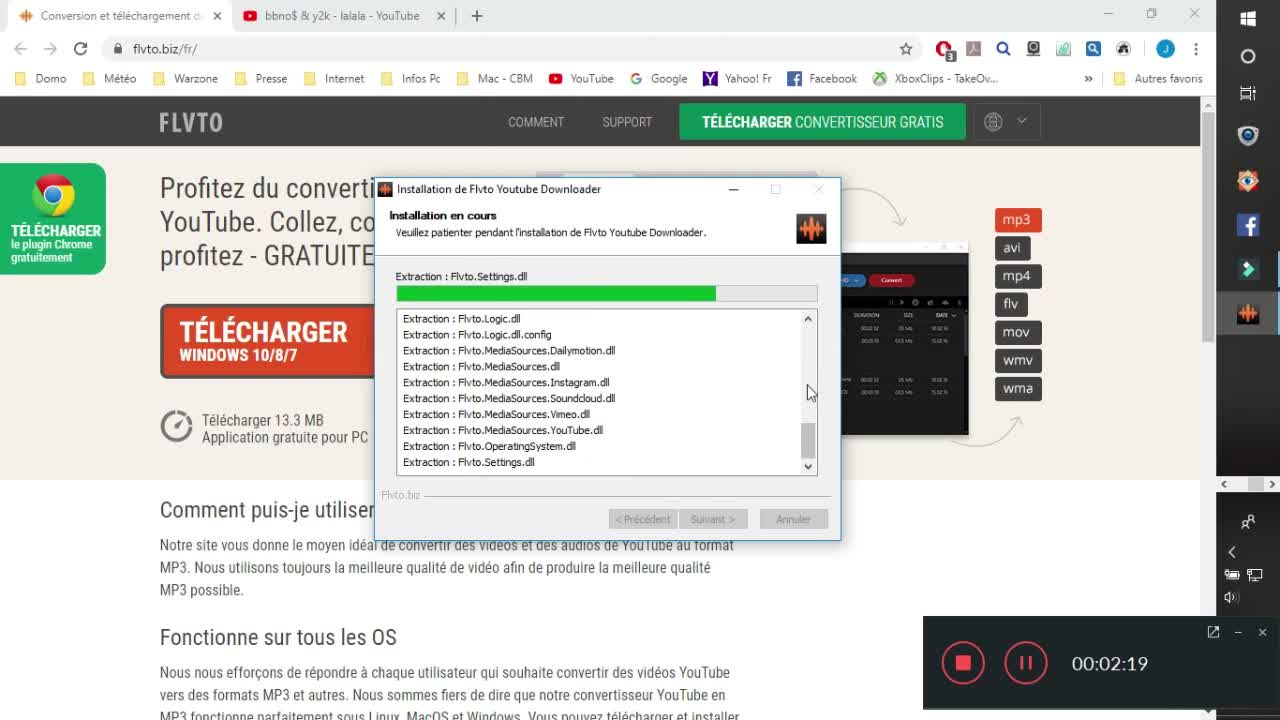Close the bbno$ YouTube tab
This screenshot has width=1280, height=720.
(441, 16)
